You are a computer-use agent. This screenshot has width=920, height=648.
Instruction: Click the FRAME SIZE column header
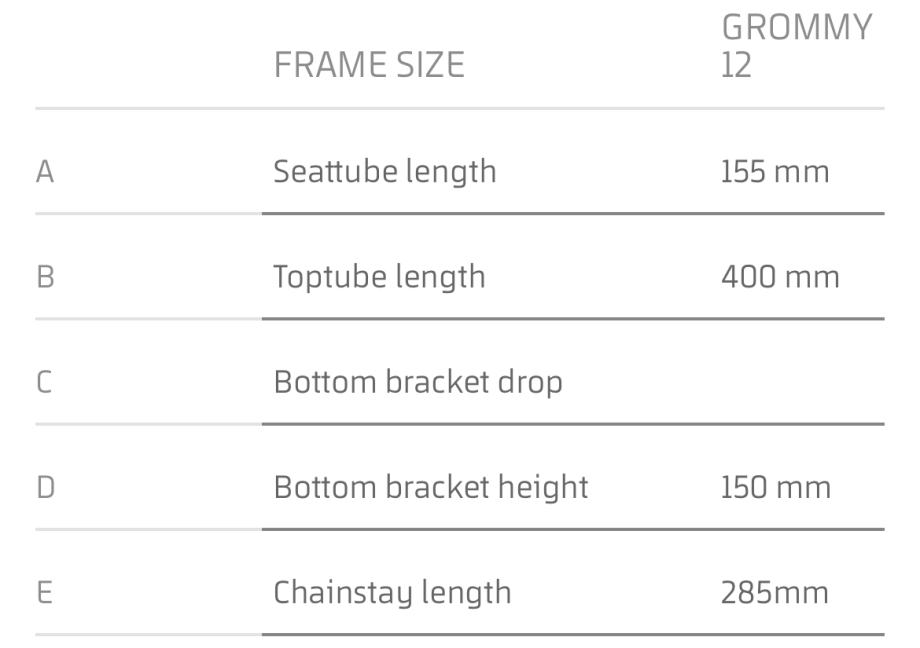click(369, 65)
